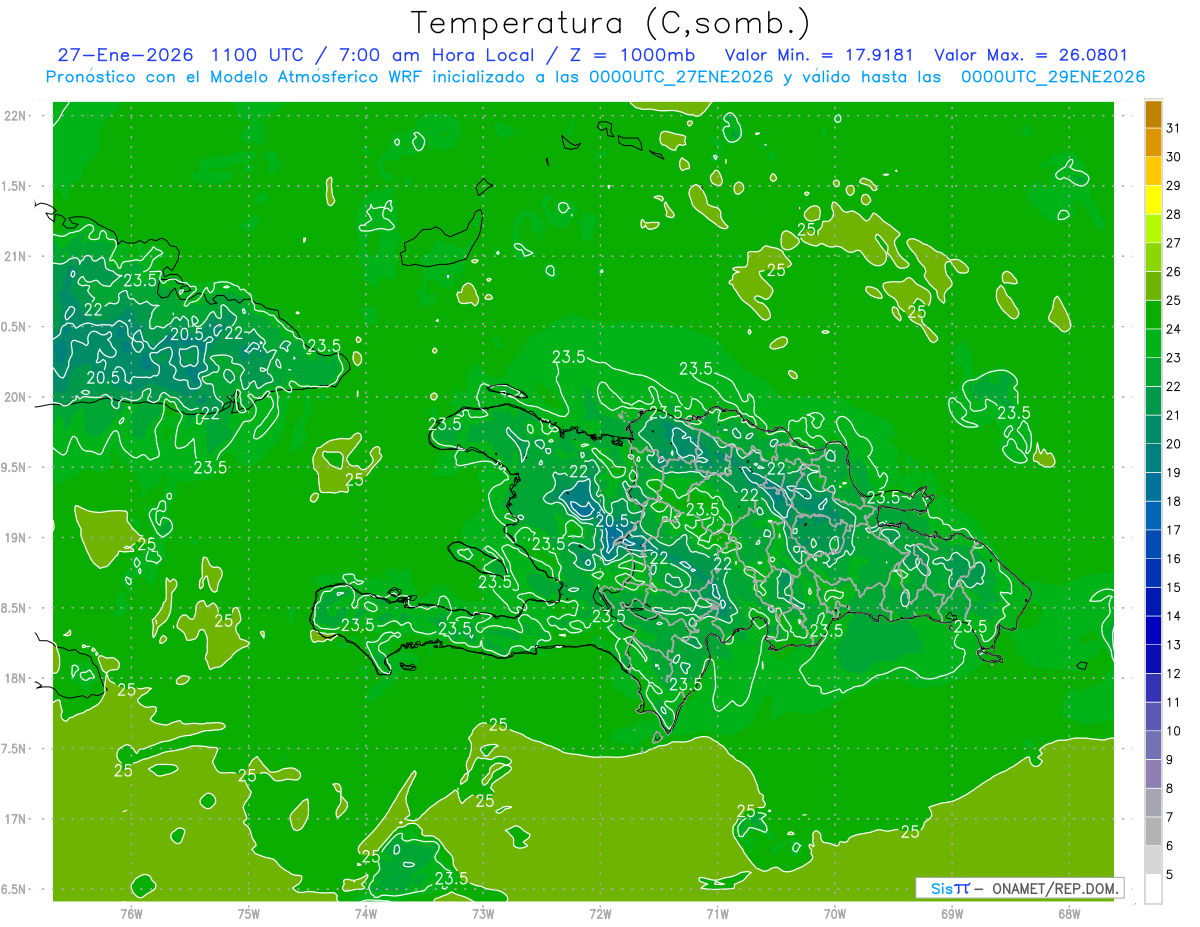
Task: Click the "76W" longitude axis label
Action: pyautogui.click(x=131, y=913)
